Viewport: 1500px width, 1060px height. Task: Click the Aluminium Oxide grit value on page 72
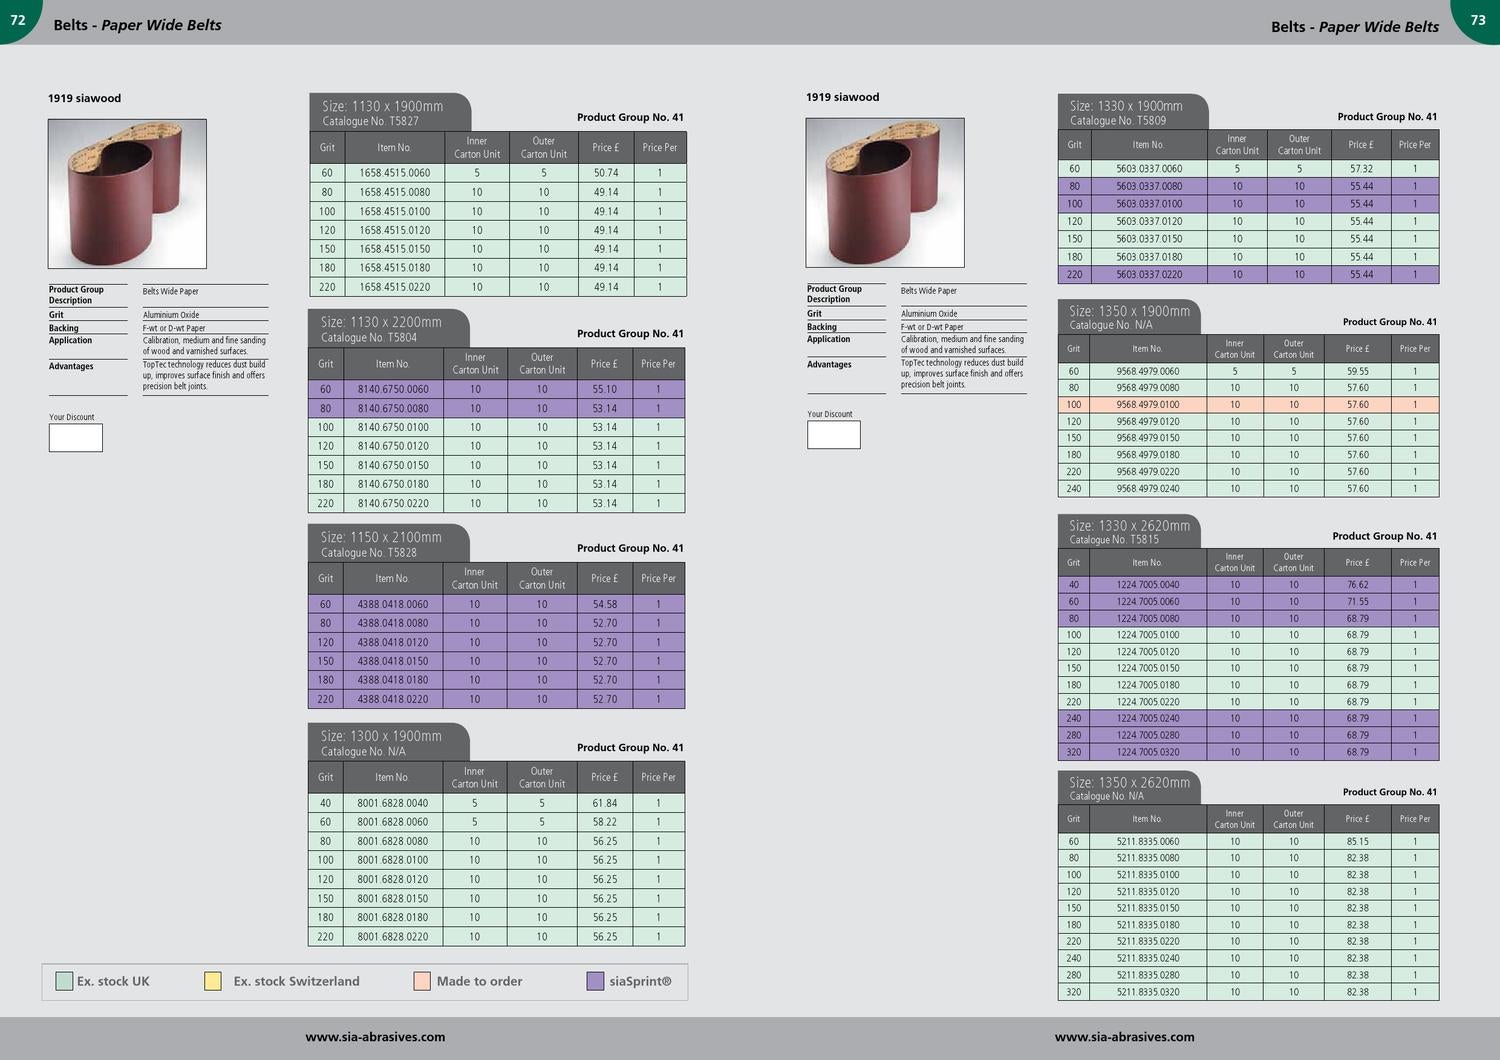click(171, 315)
